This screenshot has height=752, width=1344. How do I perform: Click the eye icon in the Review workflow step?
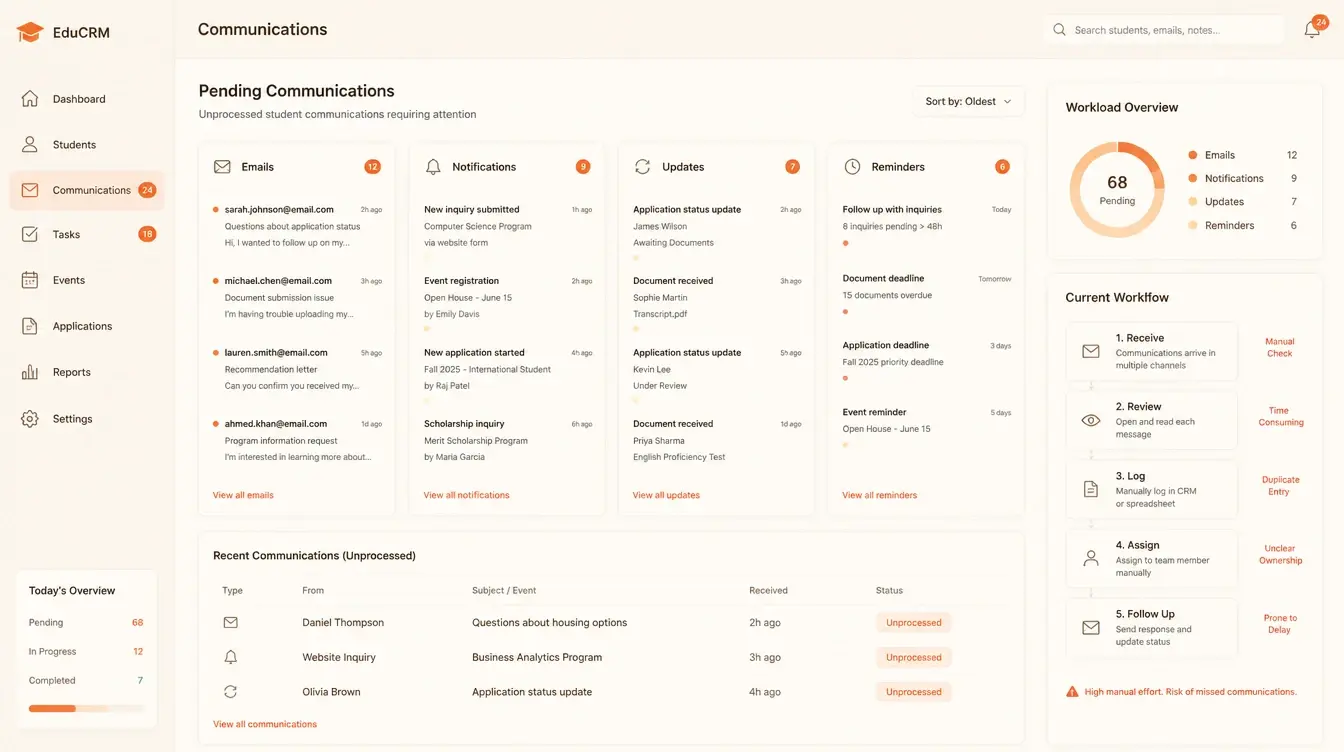[1091, 420]
